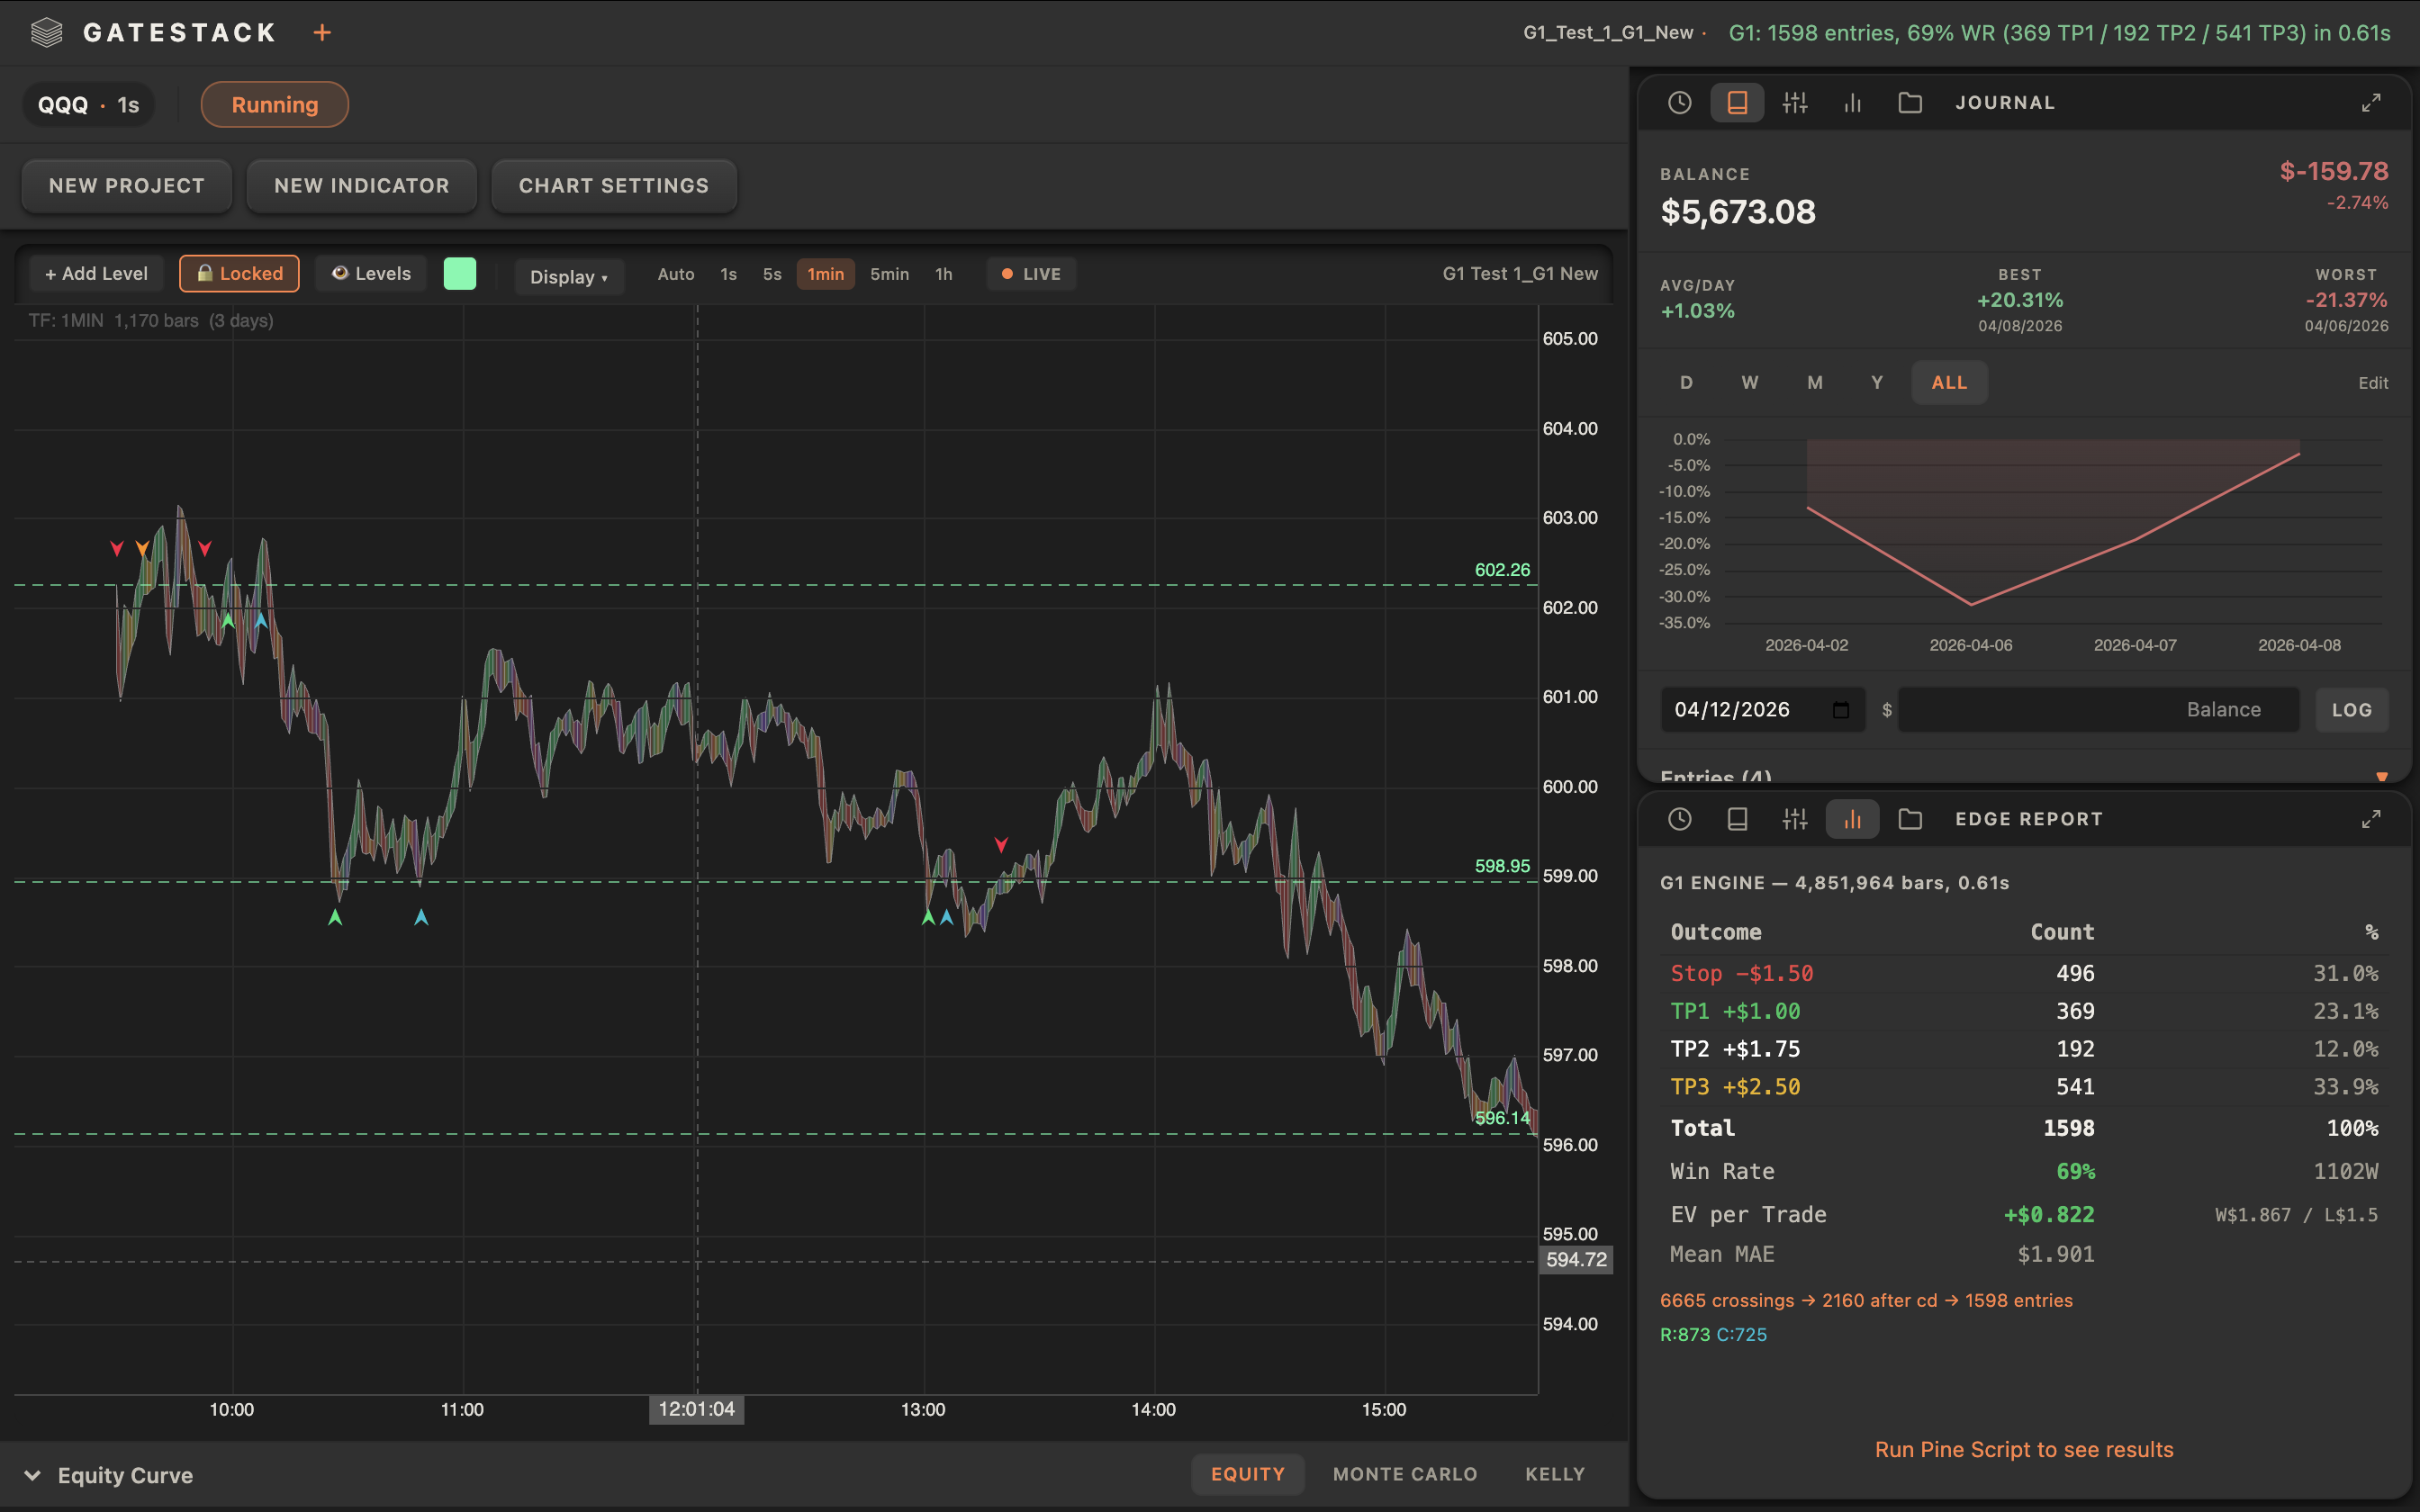Collapse the Entries (4) section
Viewport: 2420px width, 1512px height.
[2383, 777]
